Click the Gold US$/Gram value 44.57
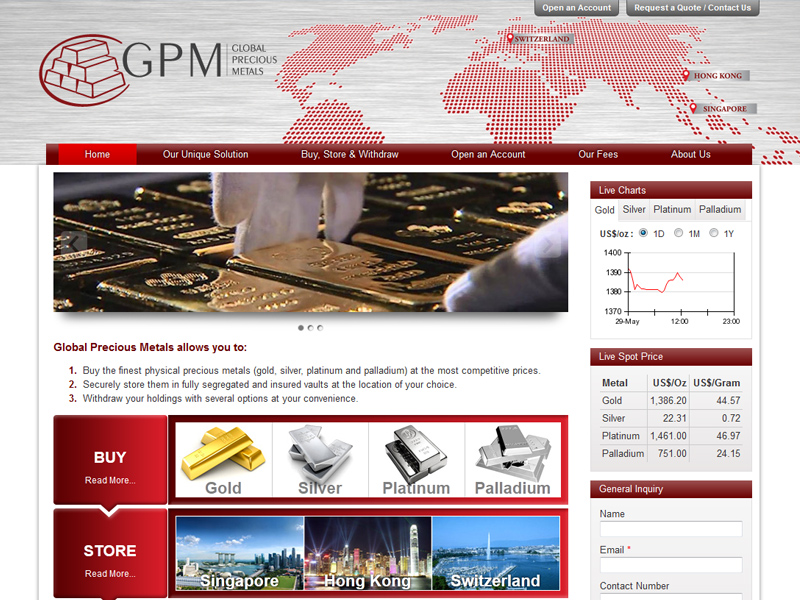 click(728, 401)
